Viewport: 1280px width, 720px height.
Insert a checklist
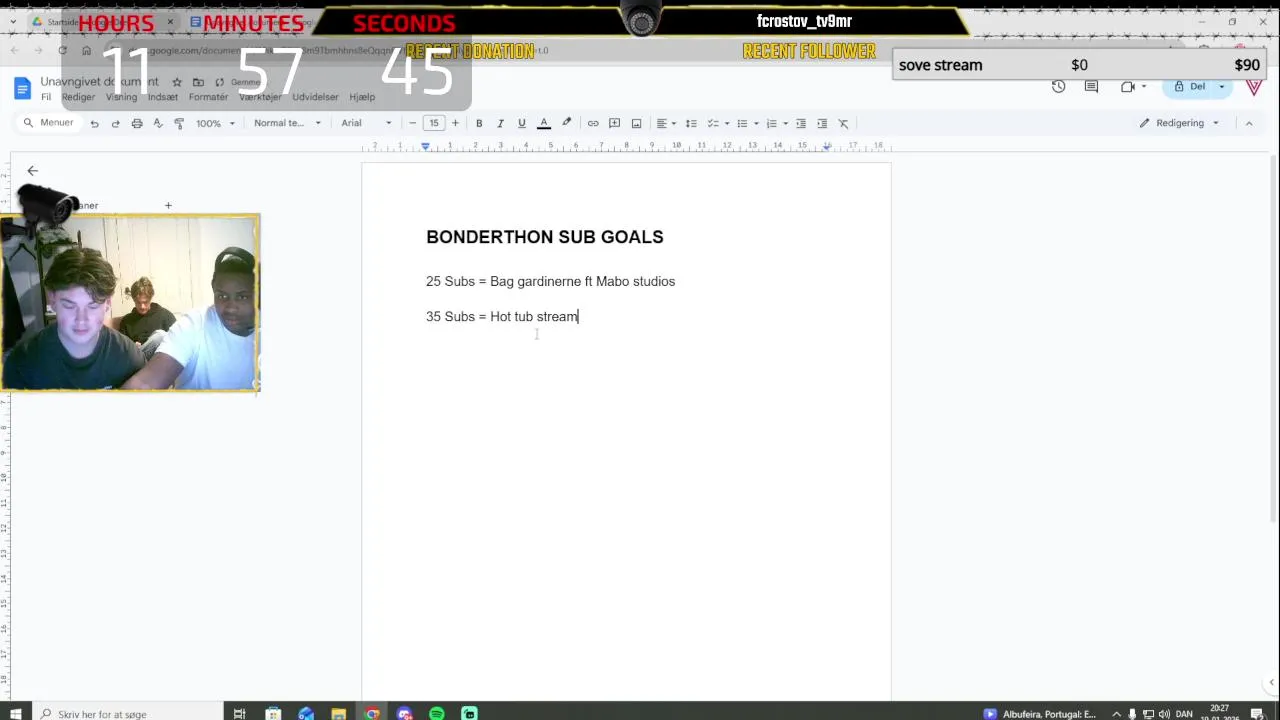713,123
